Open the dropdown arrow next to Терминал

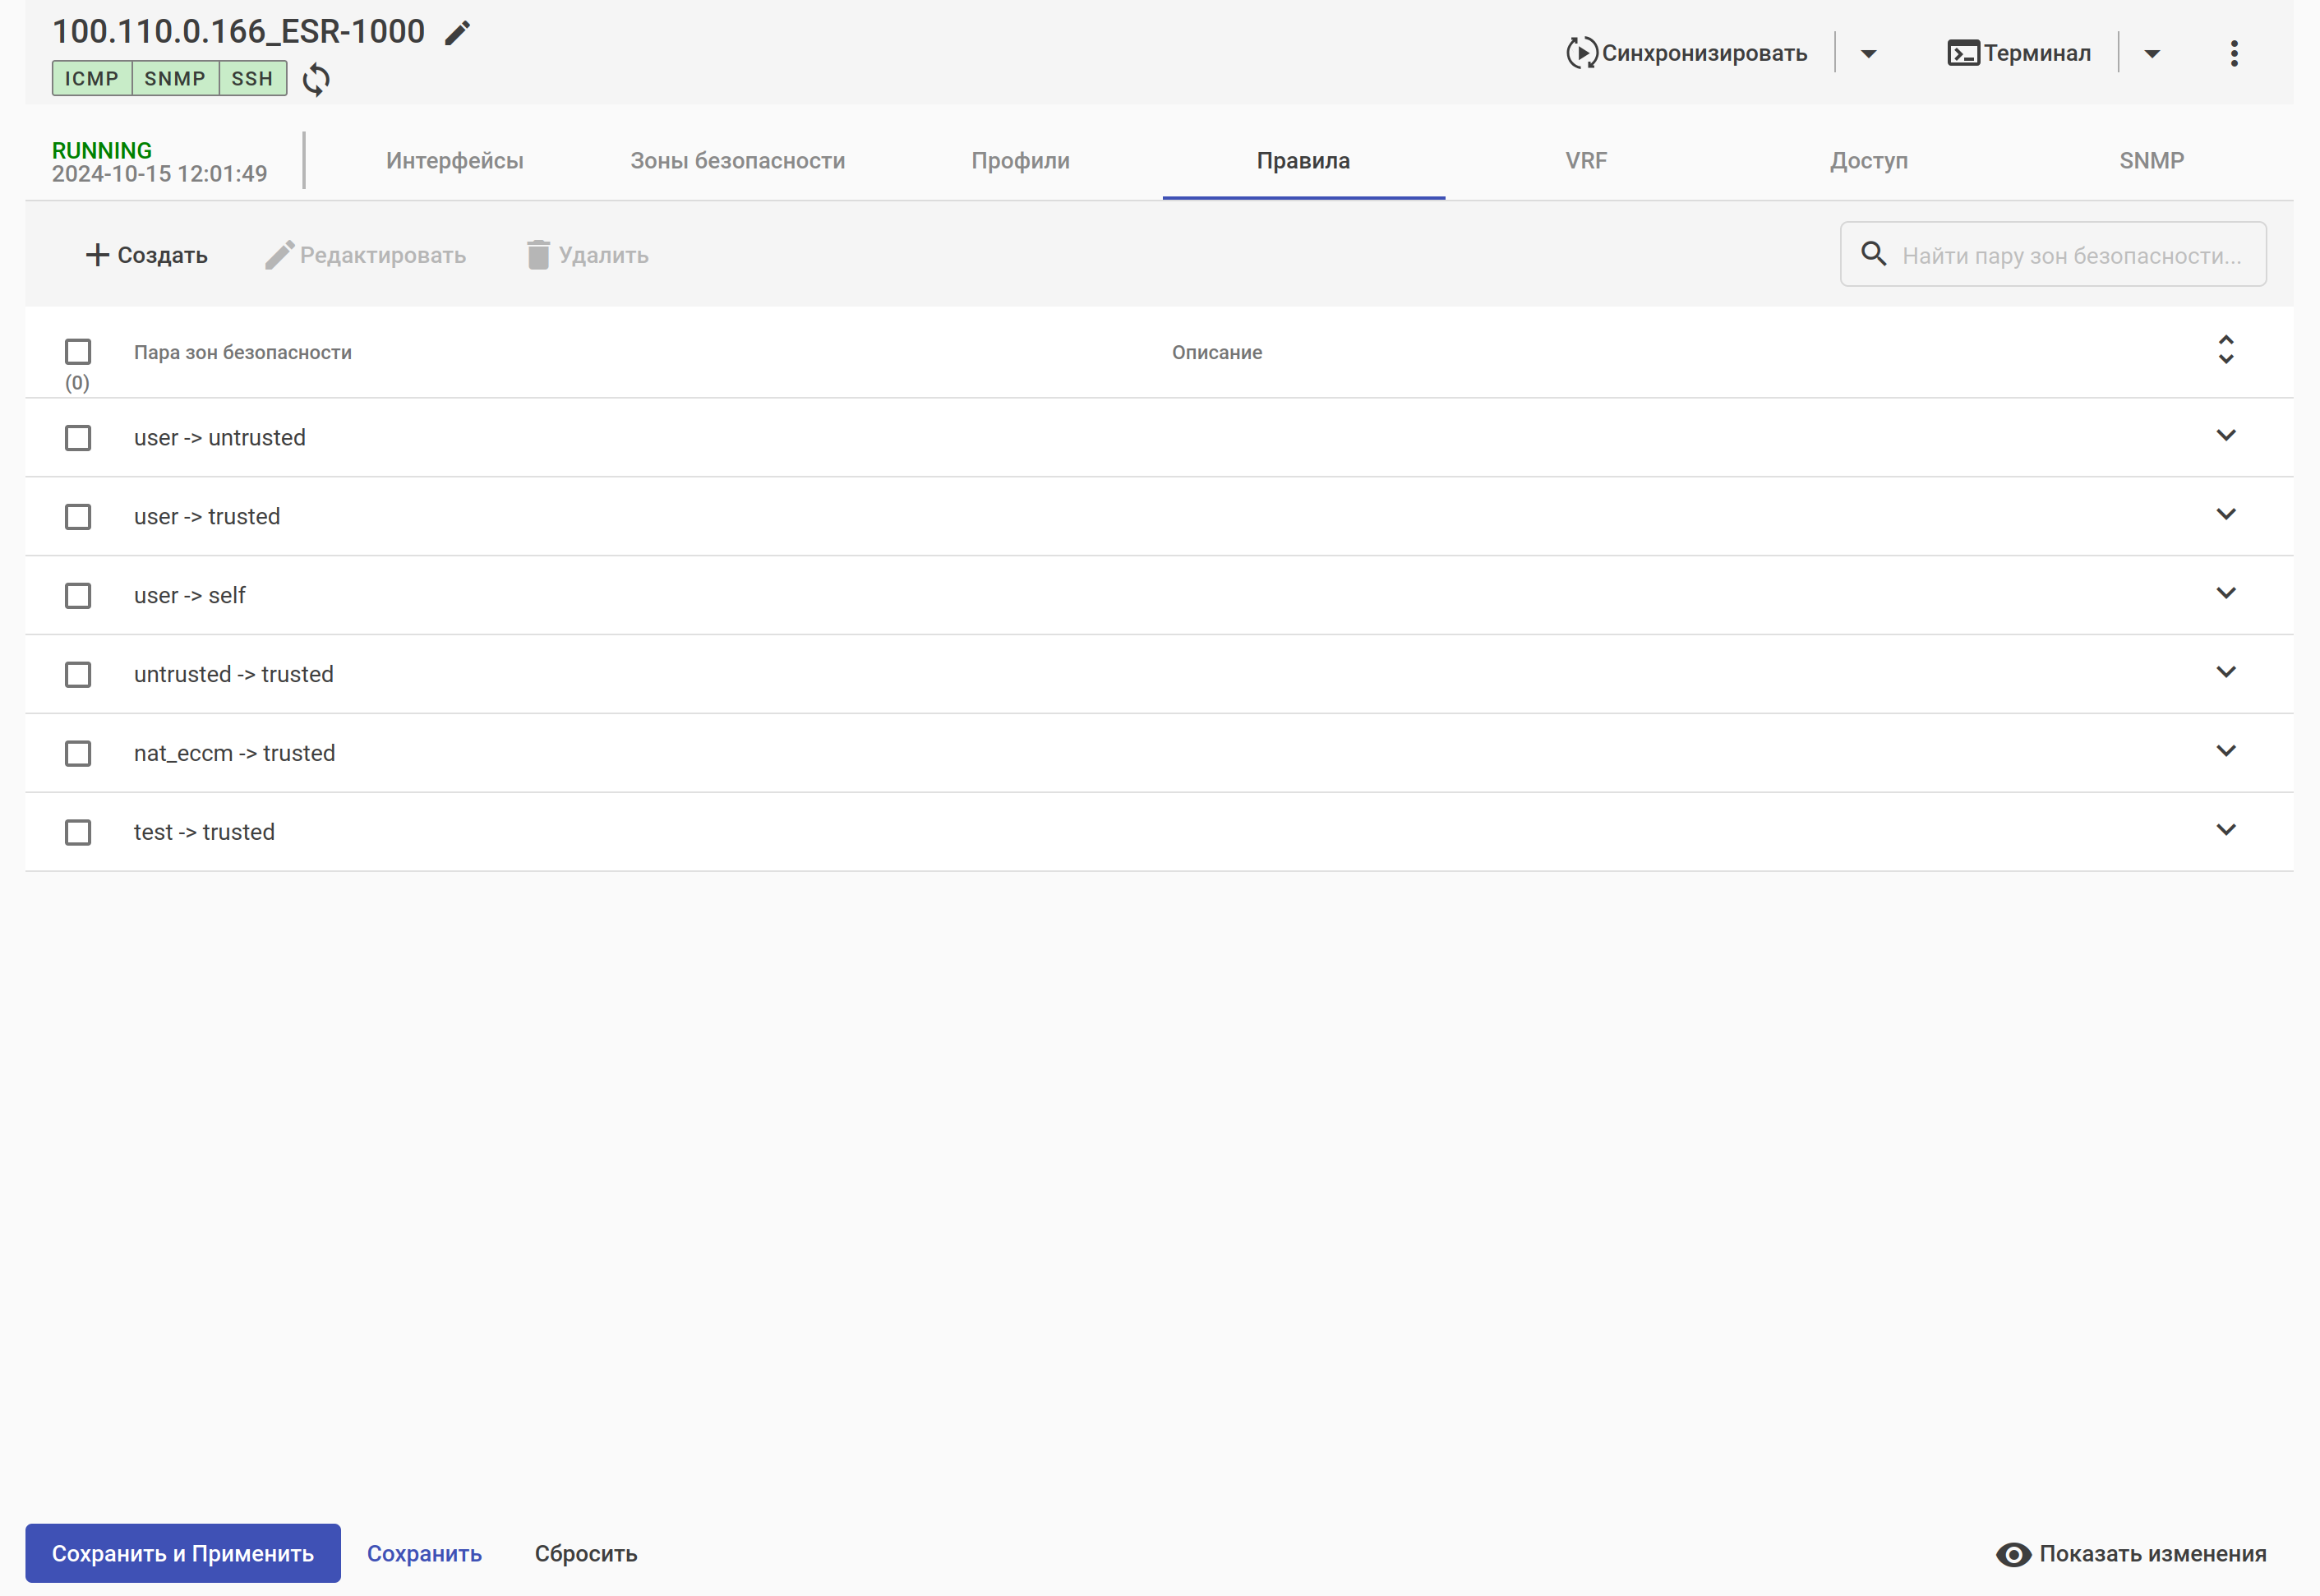[x=2152, y=54]
